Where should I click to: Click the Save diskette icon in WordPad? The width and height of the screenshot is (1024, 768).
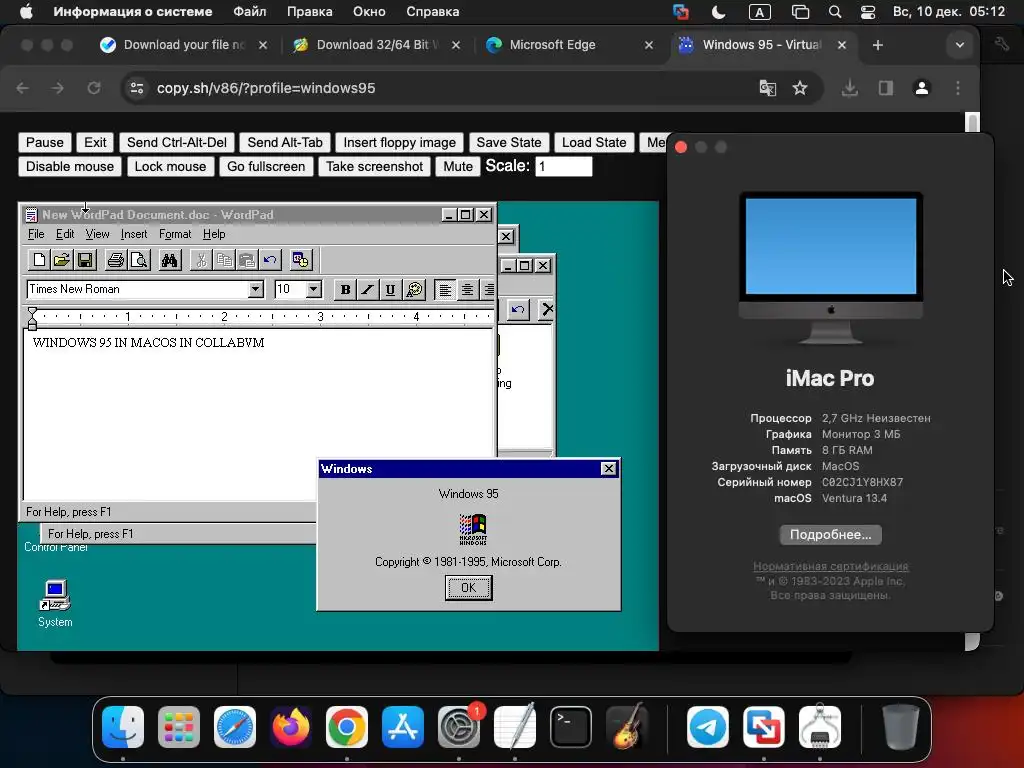point(84,260)
